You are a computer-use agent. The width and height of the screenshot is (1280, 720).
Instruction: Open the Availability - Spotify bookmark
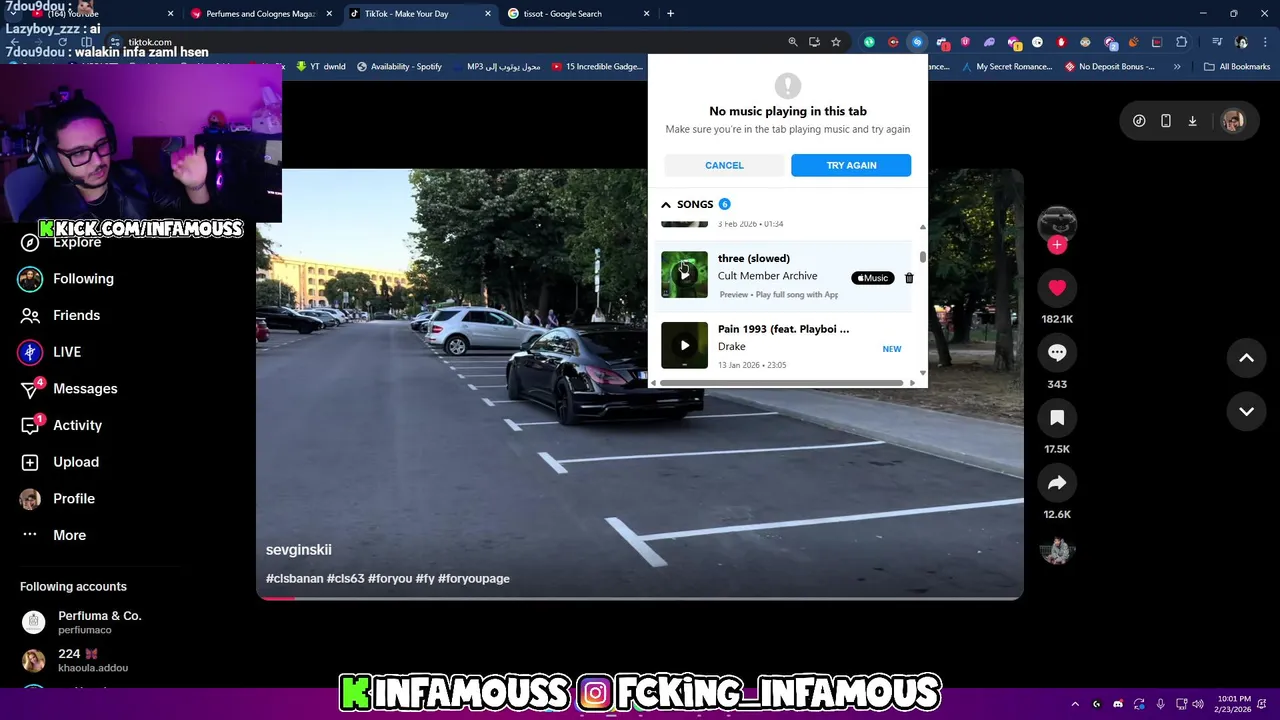[398, 67]
